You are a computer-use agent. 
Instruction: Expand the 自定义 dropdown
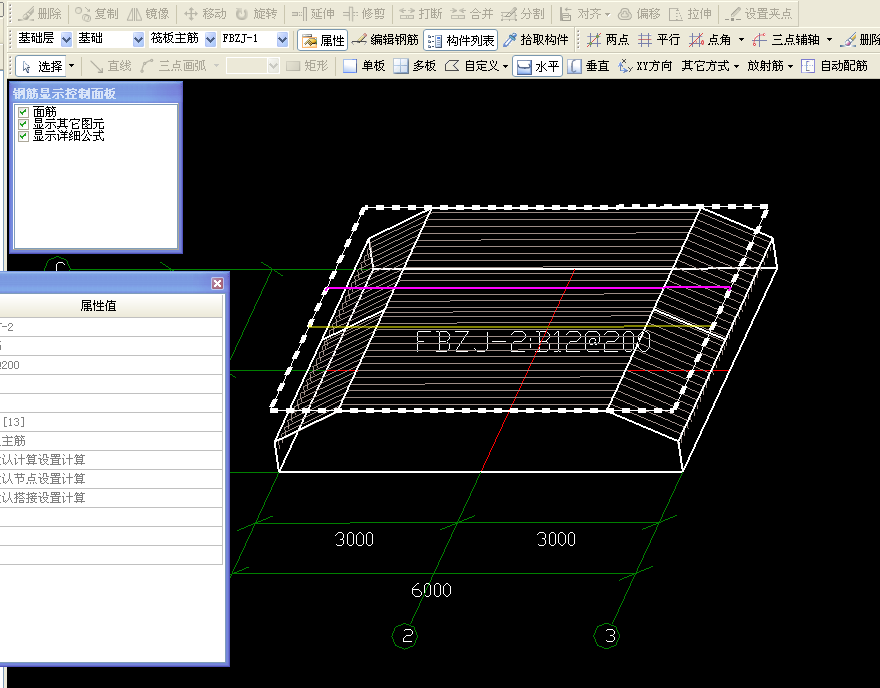(506, 67)
